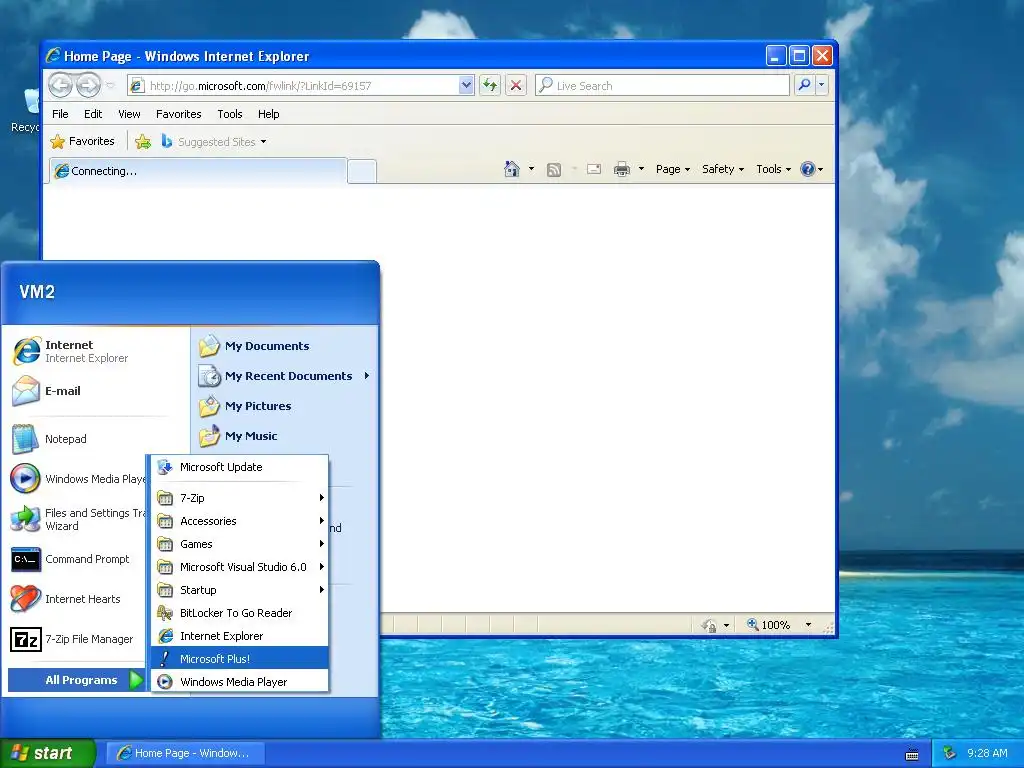Screen dimensions: 1024x768
Task: Open a new tab in Internet Explorer
Action: (x=362, y=172)
